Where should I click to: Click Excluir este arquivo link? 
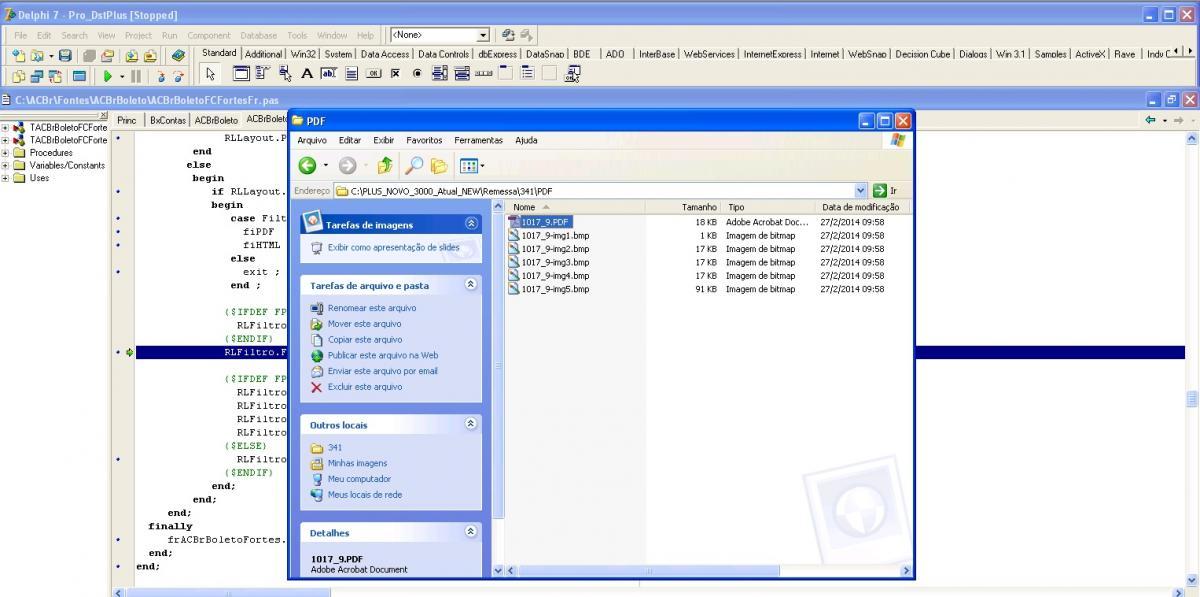[x=365, y=387]
